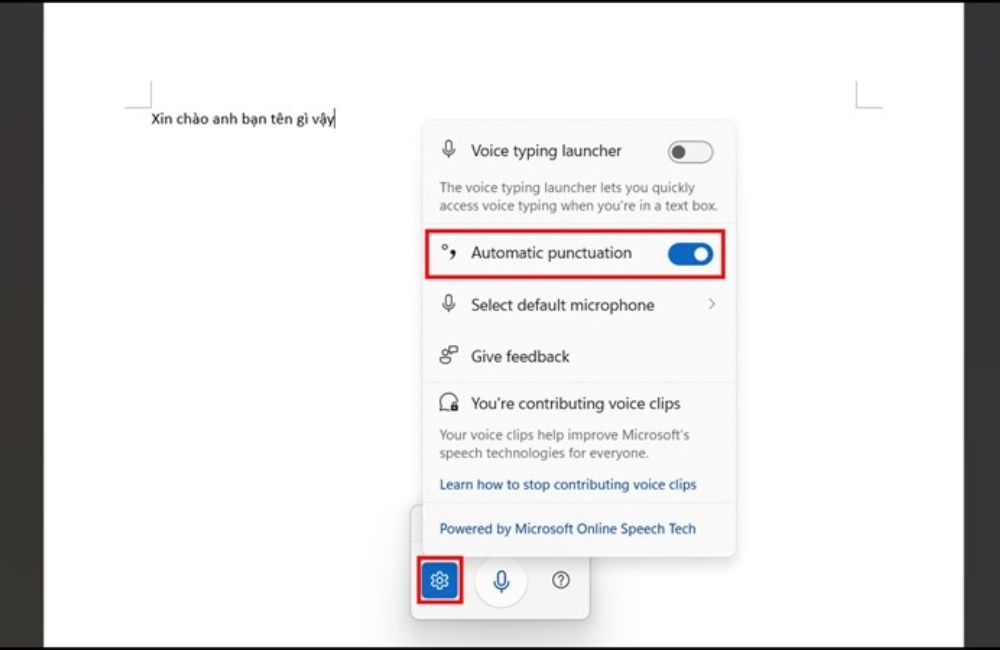Click the Automatic punctuation comma icon
Screen dimensions: 1000x650
[x=448, y=252]
